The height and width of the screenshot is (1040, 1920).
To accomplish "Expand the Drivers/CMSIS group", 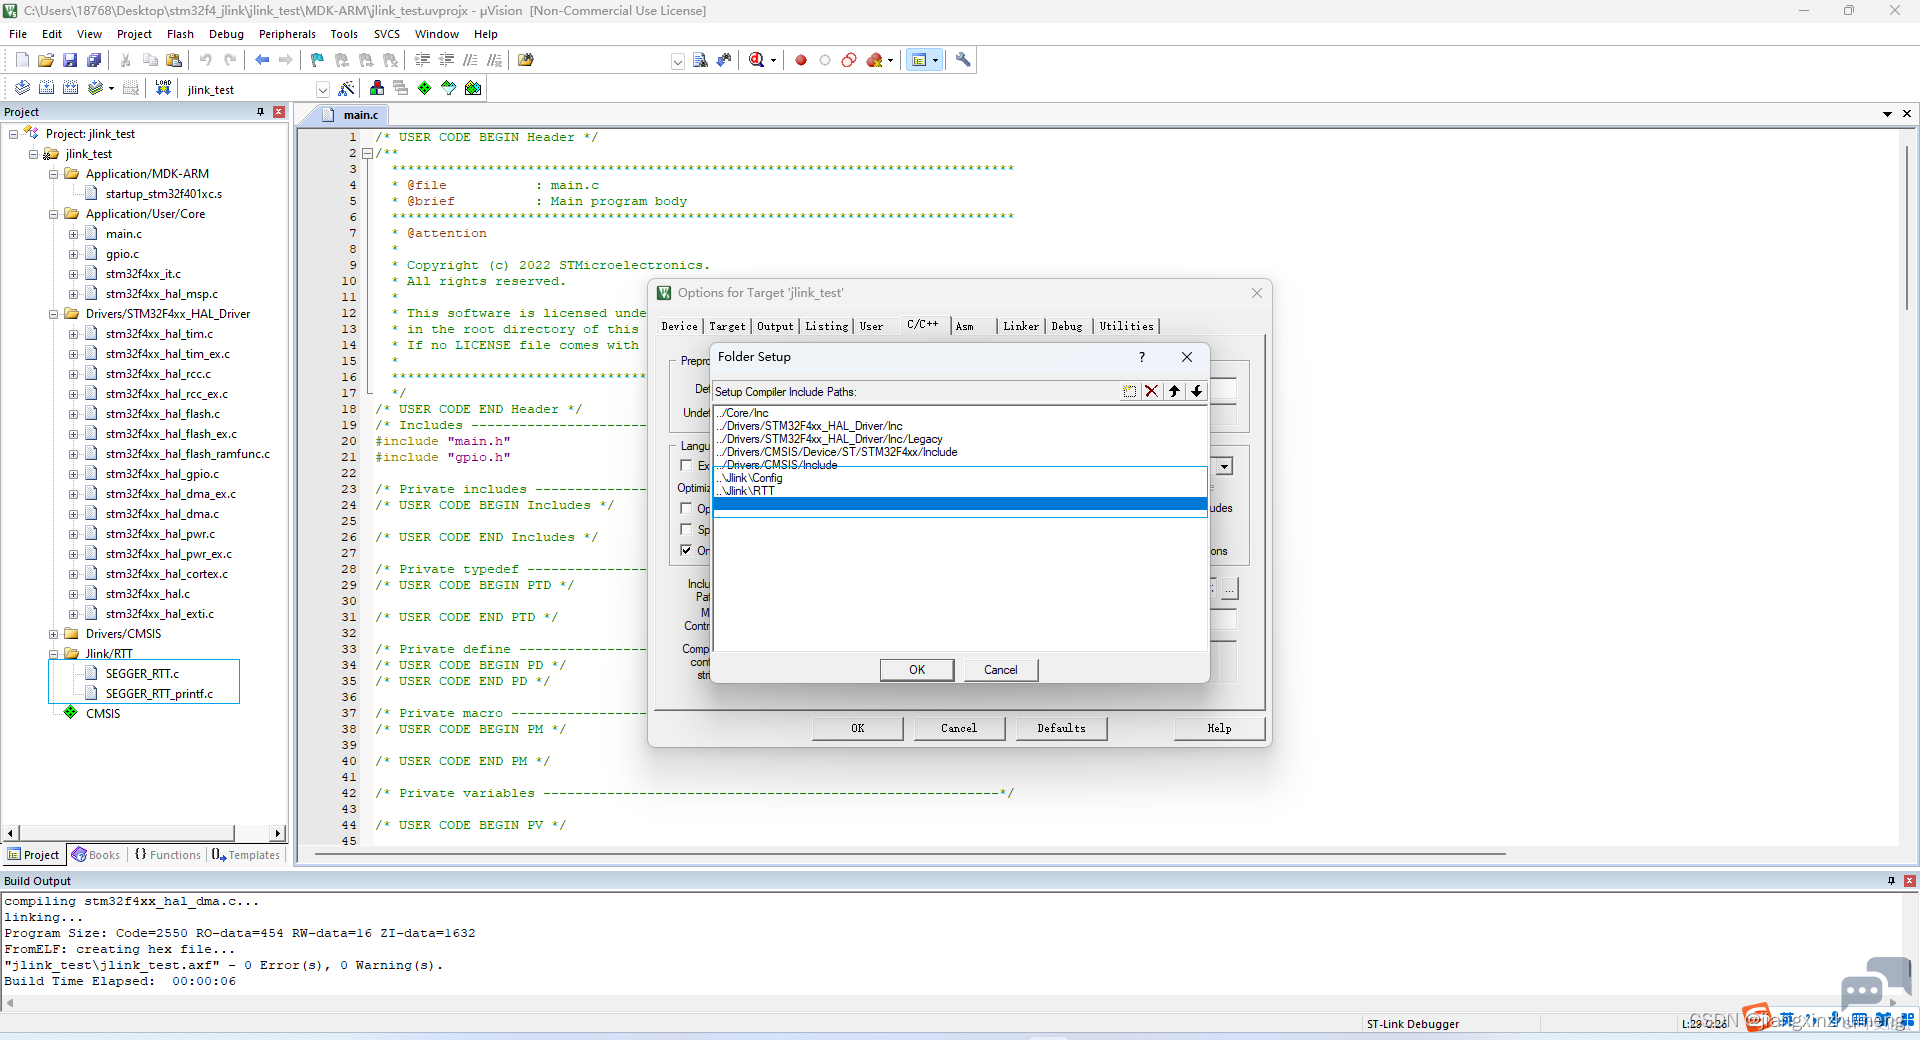I will (54, 634).
